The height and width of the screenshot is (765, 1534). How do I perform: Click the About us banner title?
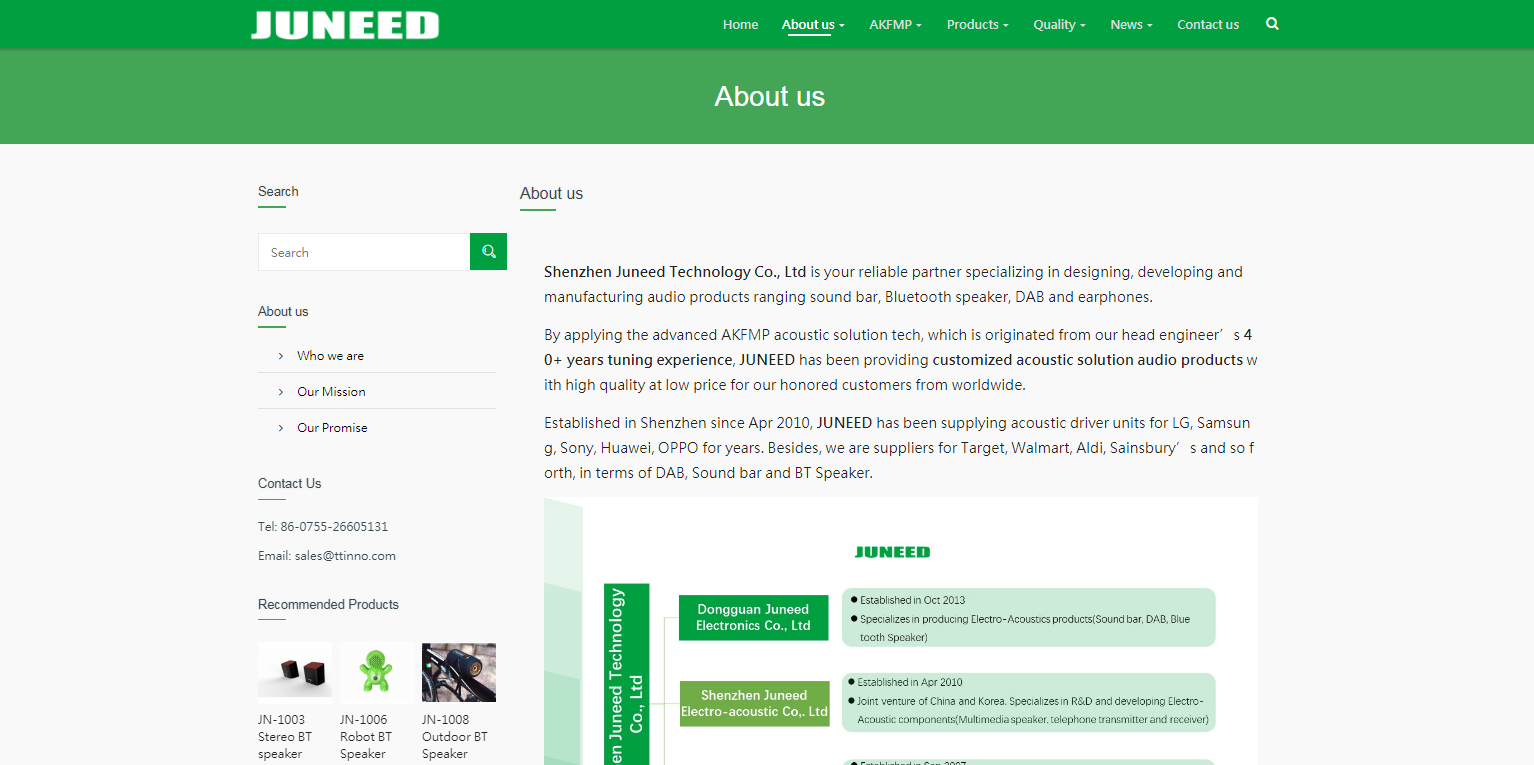point(770,96)
